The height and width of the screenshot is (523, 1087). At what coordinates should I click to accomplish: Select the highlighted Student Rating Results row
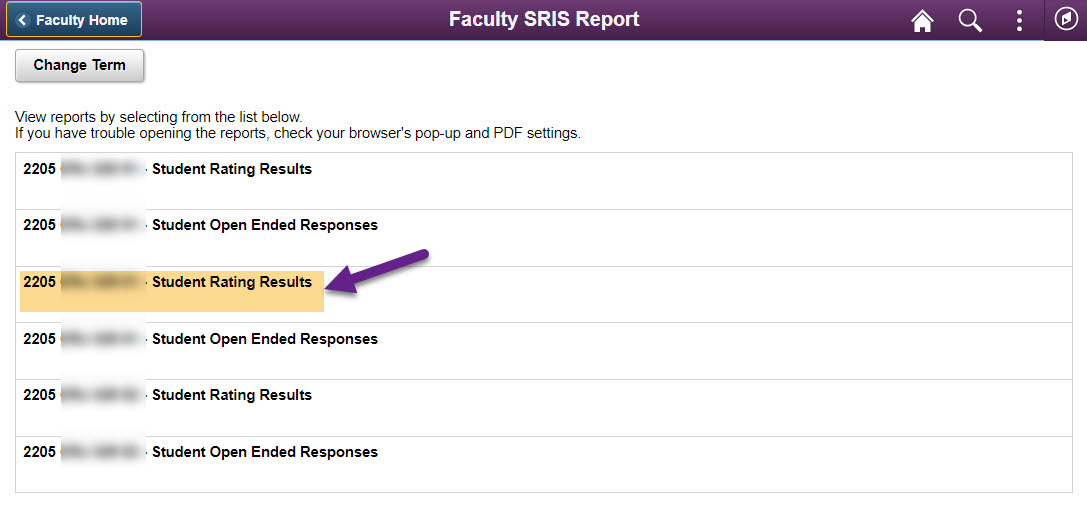(x=231, y=282)
